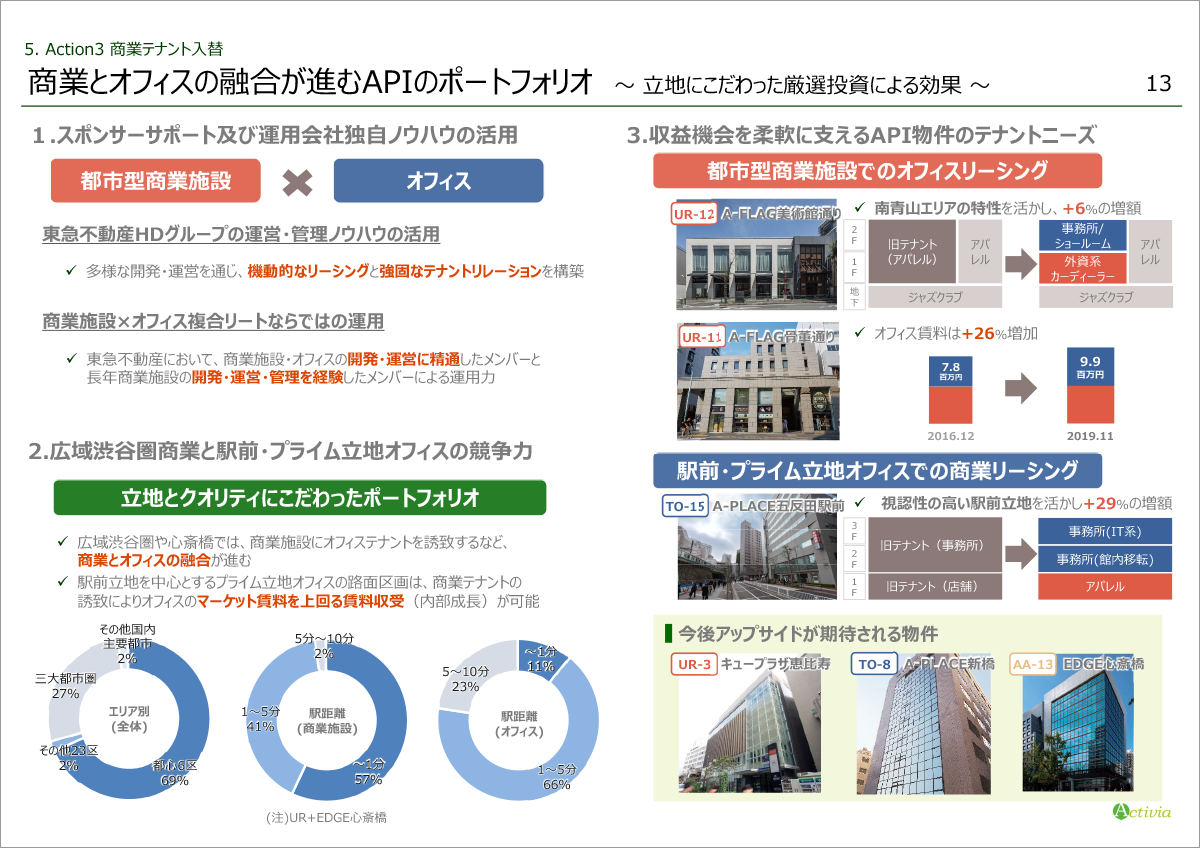Select the subtitle 立地にこだわった厳選投資による効果
This screenshot has height=848, width=1200.
(x=803, y=86)
